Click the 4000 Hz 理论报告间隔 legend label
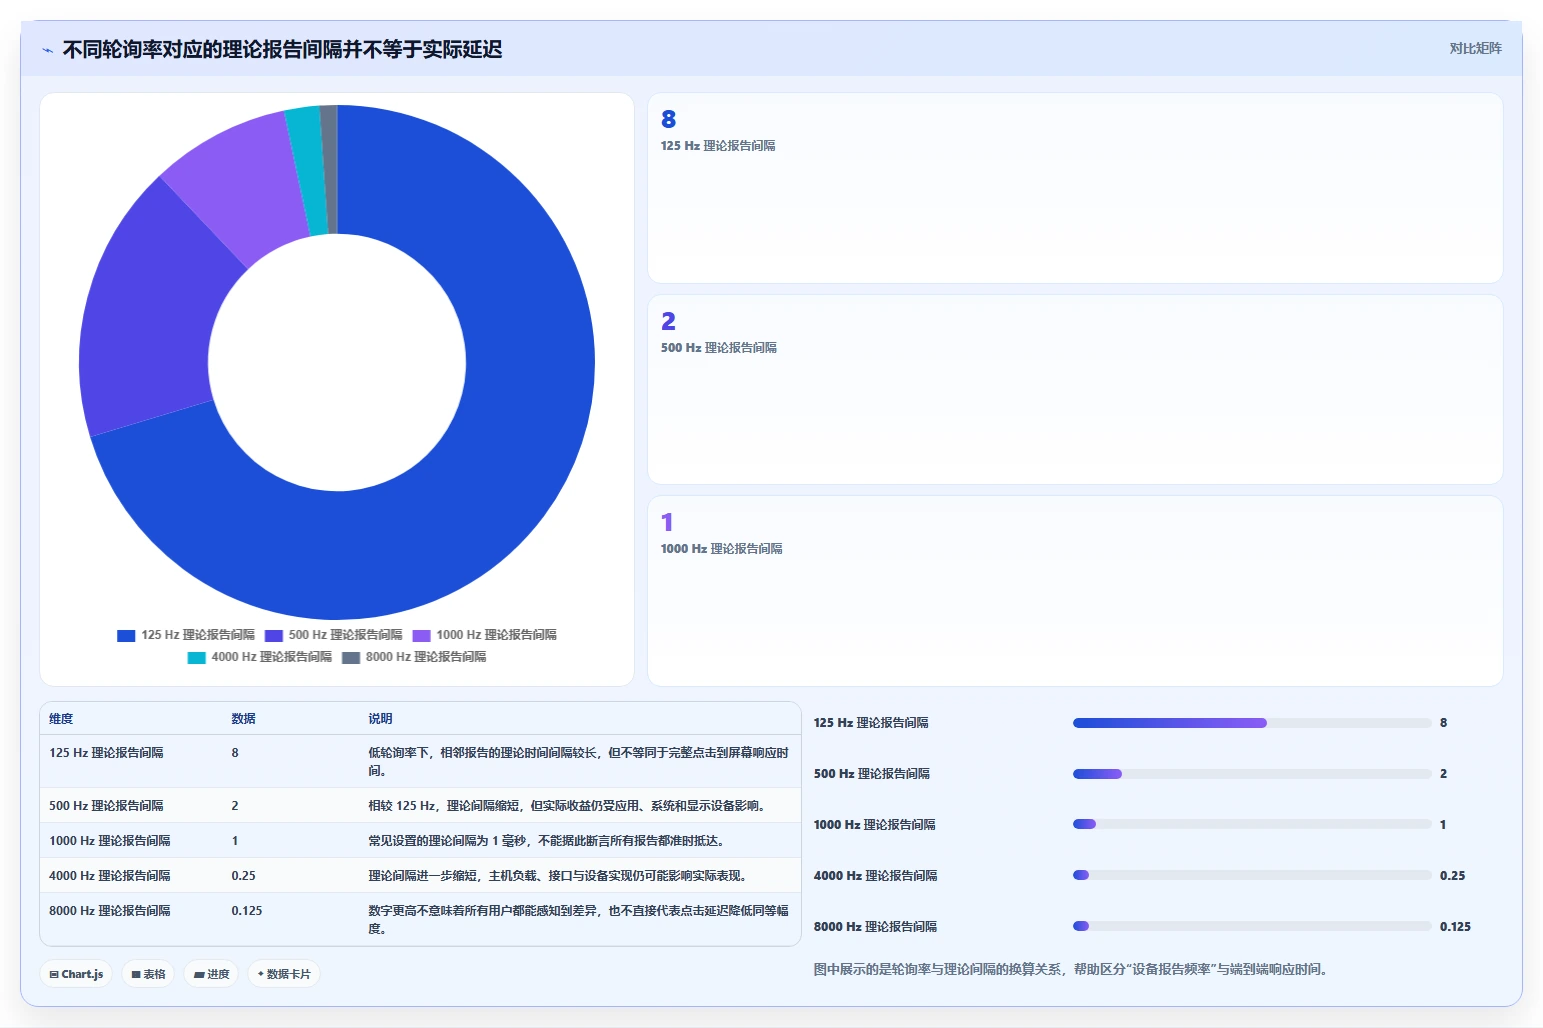 [271, 657]
